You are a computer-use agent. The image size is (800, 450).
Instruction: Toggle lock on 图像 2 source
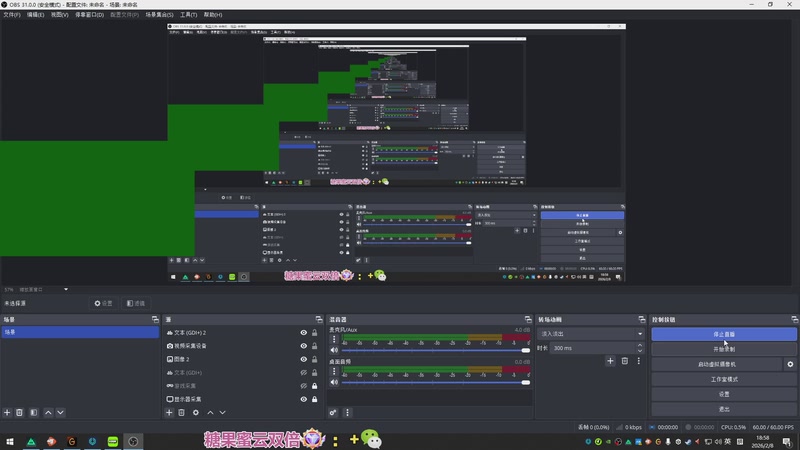pyautogui.click(x=315, y=359)
